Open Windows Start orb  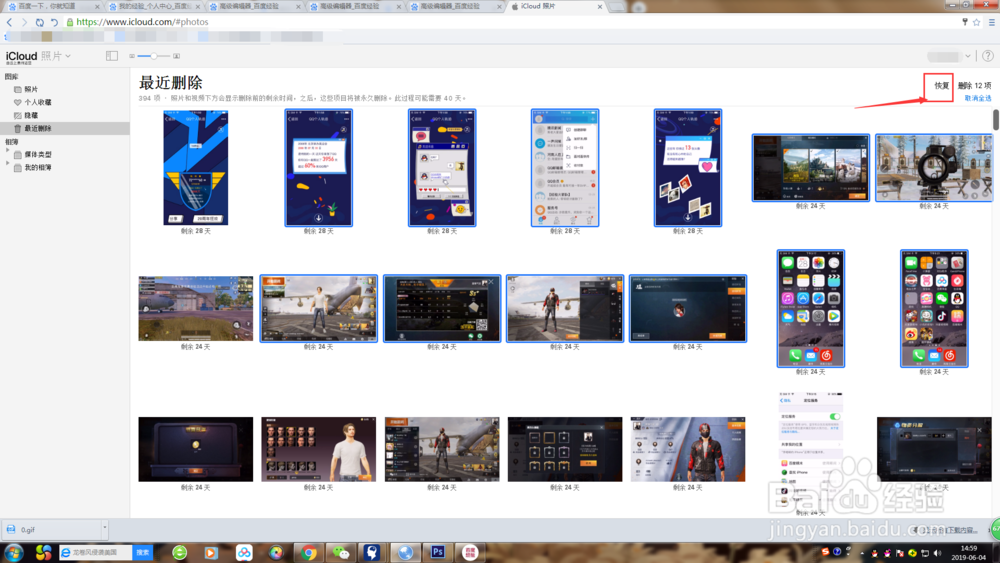click(14, 552)
